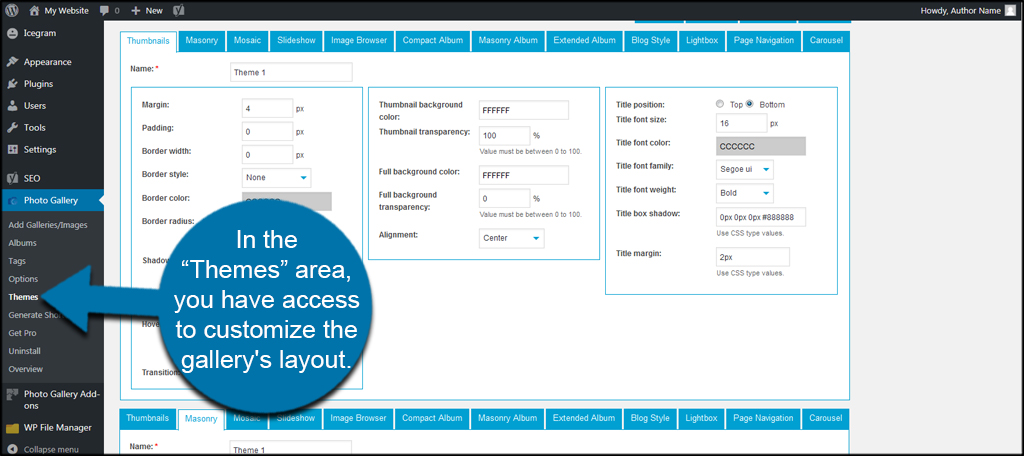Open the Get Pro submenu link
Image resolution: width=1024 pixels, height=456 pixels.
coord(22,333)
